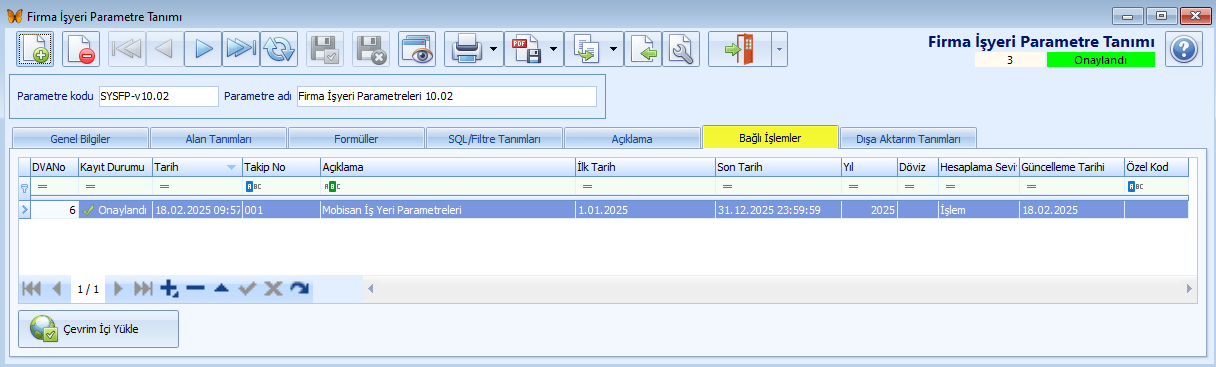Cancel the grid edit with the X icon
This screenshot has height=367, width=1216.
coord(273,288)
